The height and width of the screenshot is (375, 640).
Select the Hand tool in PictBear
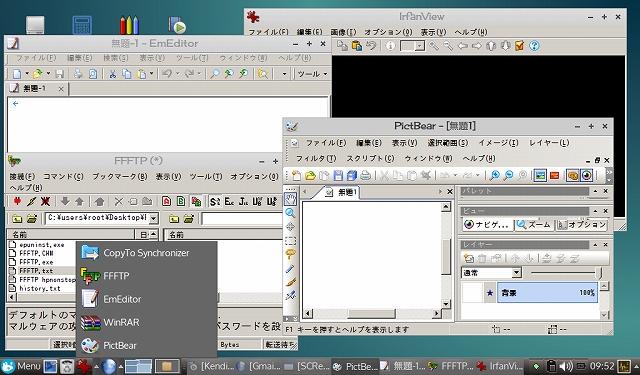tap(290, 199)
